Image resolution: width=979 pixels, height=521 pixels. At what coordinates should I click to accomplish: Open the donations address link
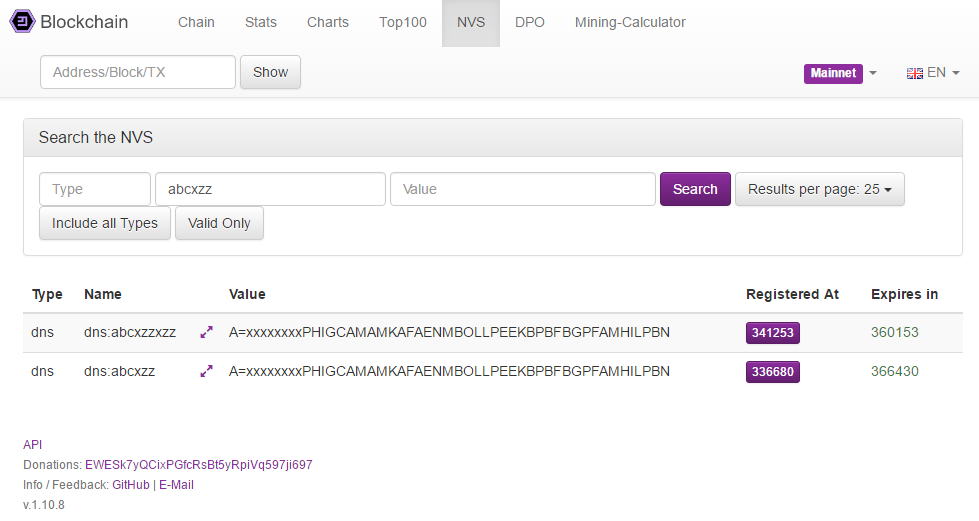[x=199, y=465]
